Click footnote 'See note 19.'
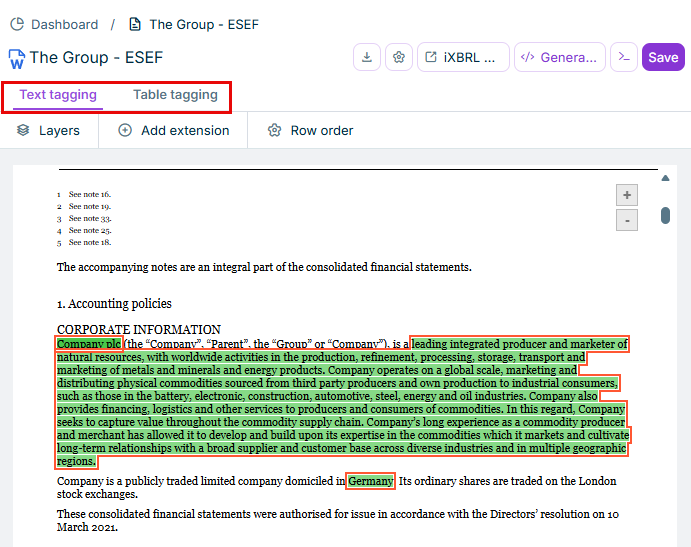 coord(90,206)
